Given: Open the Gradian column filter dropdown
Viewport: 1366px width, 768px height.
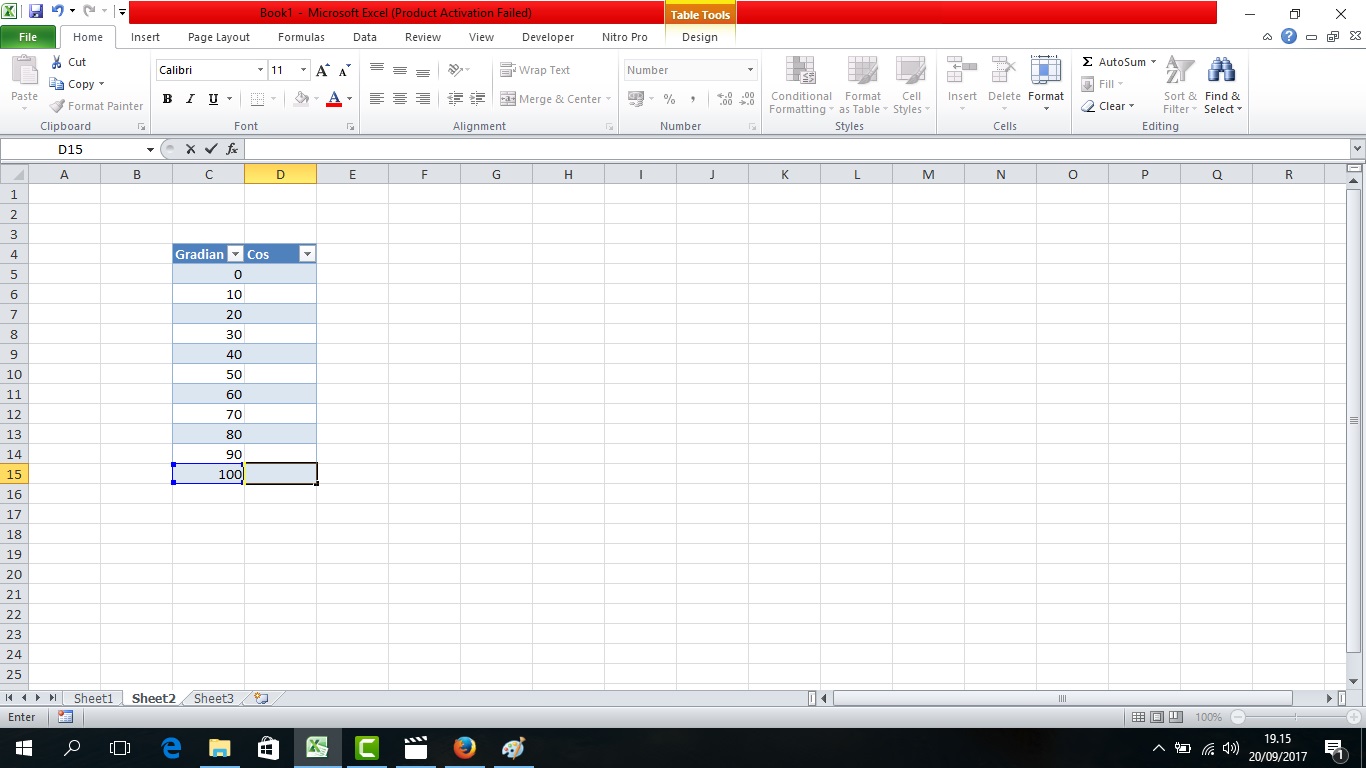Looking at the screenshot, I should click(236, 254).
